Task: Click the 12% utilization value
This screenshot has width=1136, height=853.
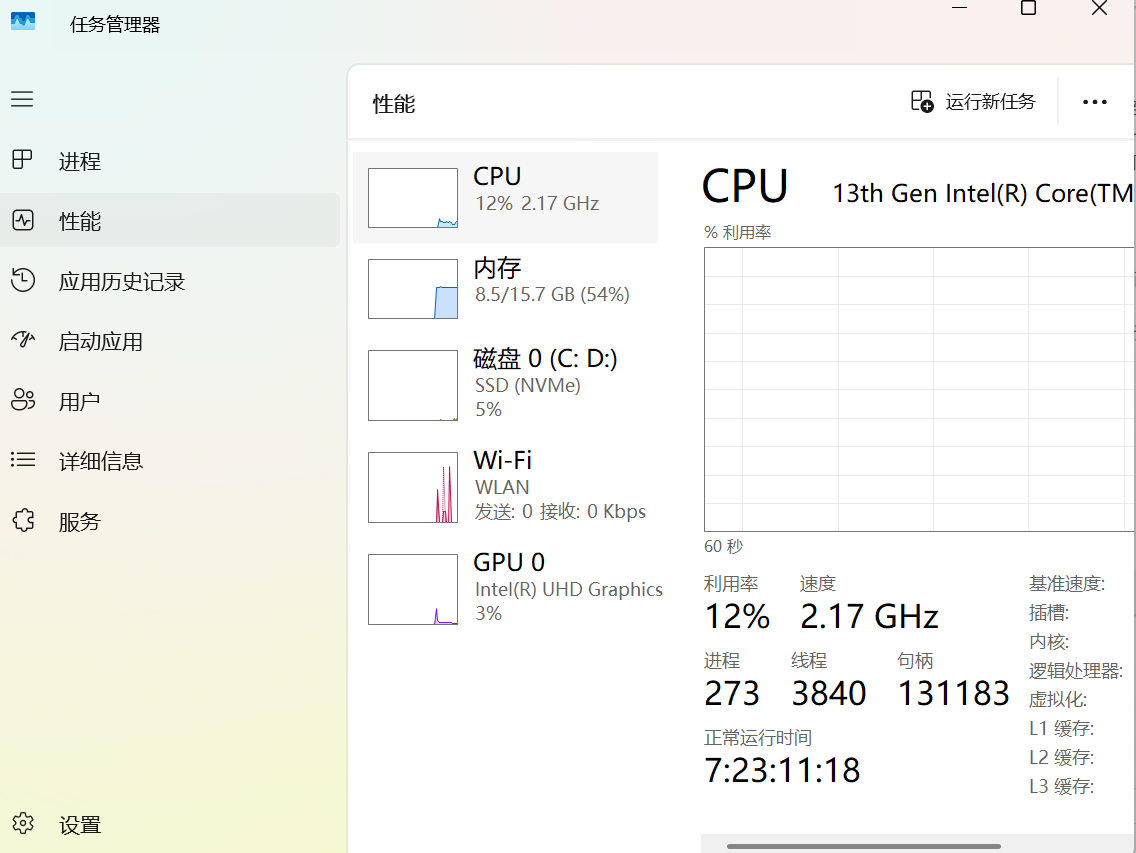Action: pyautogui.click(x=737, y=617)
